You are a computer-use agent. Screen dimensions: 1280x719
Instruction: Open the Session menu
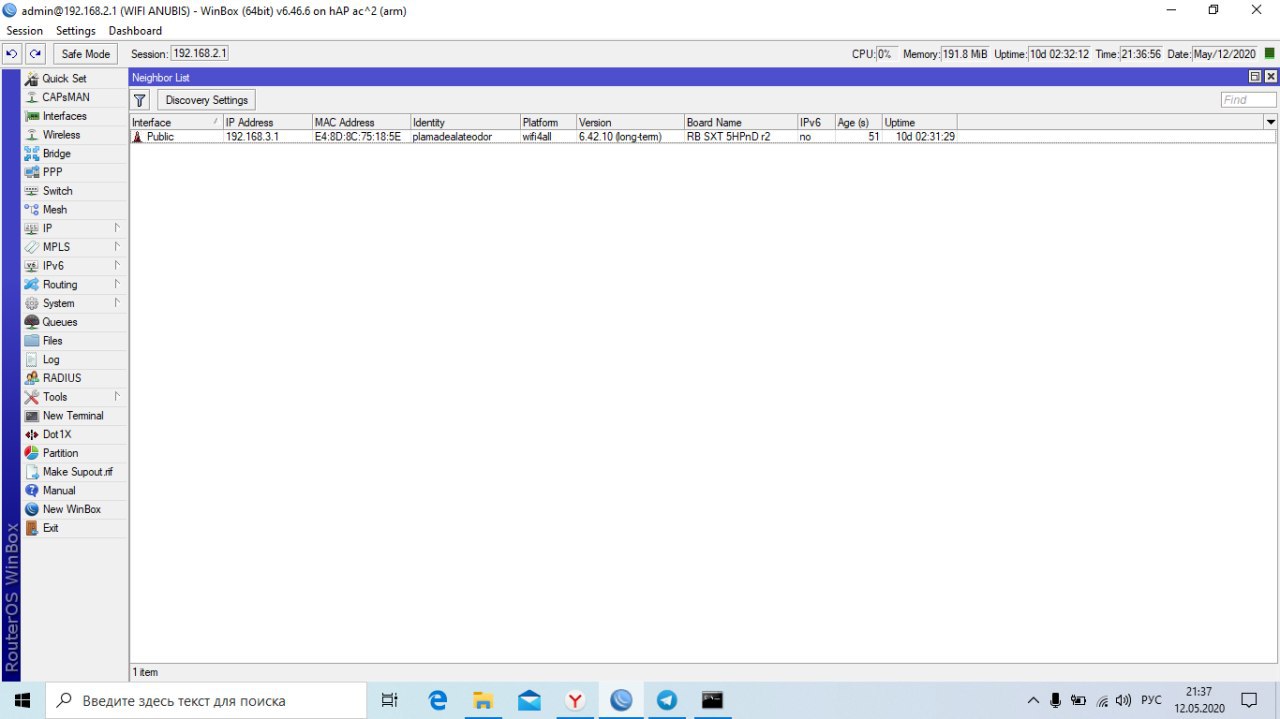(25, 31)
